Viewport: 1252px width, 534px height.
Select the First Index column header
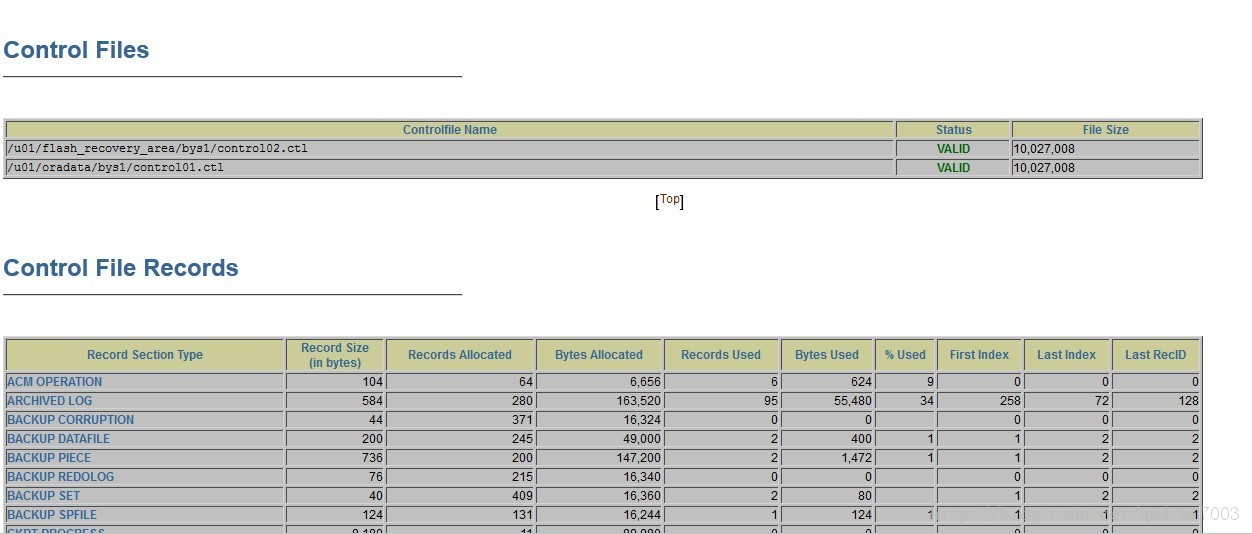click(x=979, y=355)
